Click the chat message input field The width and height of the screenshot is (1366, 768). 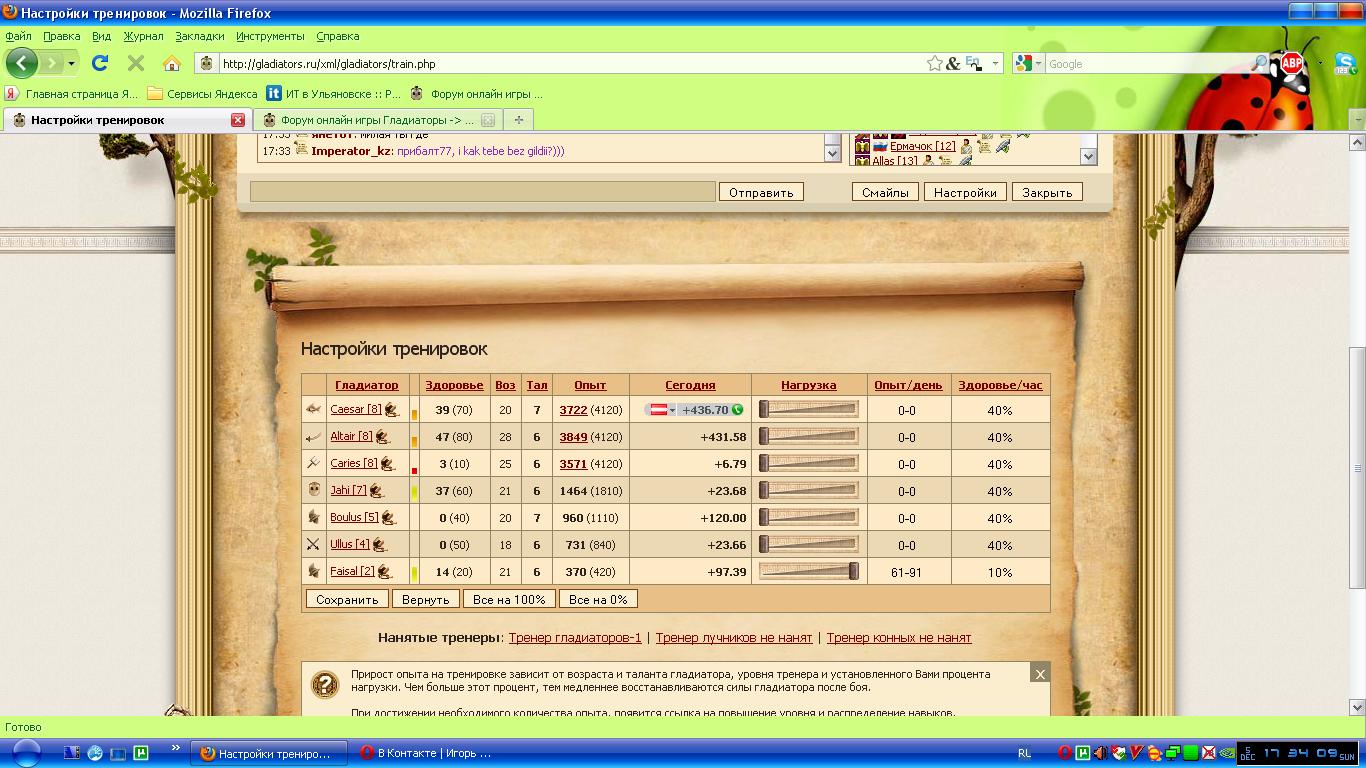click(482, 192)
